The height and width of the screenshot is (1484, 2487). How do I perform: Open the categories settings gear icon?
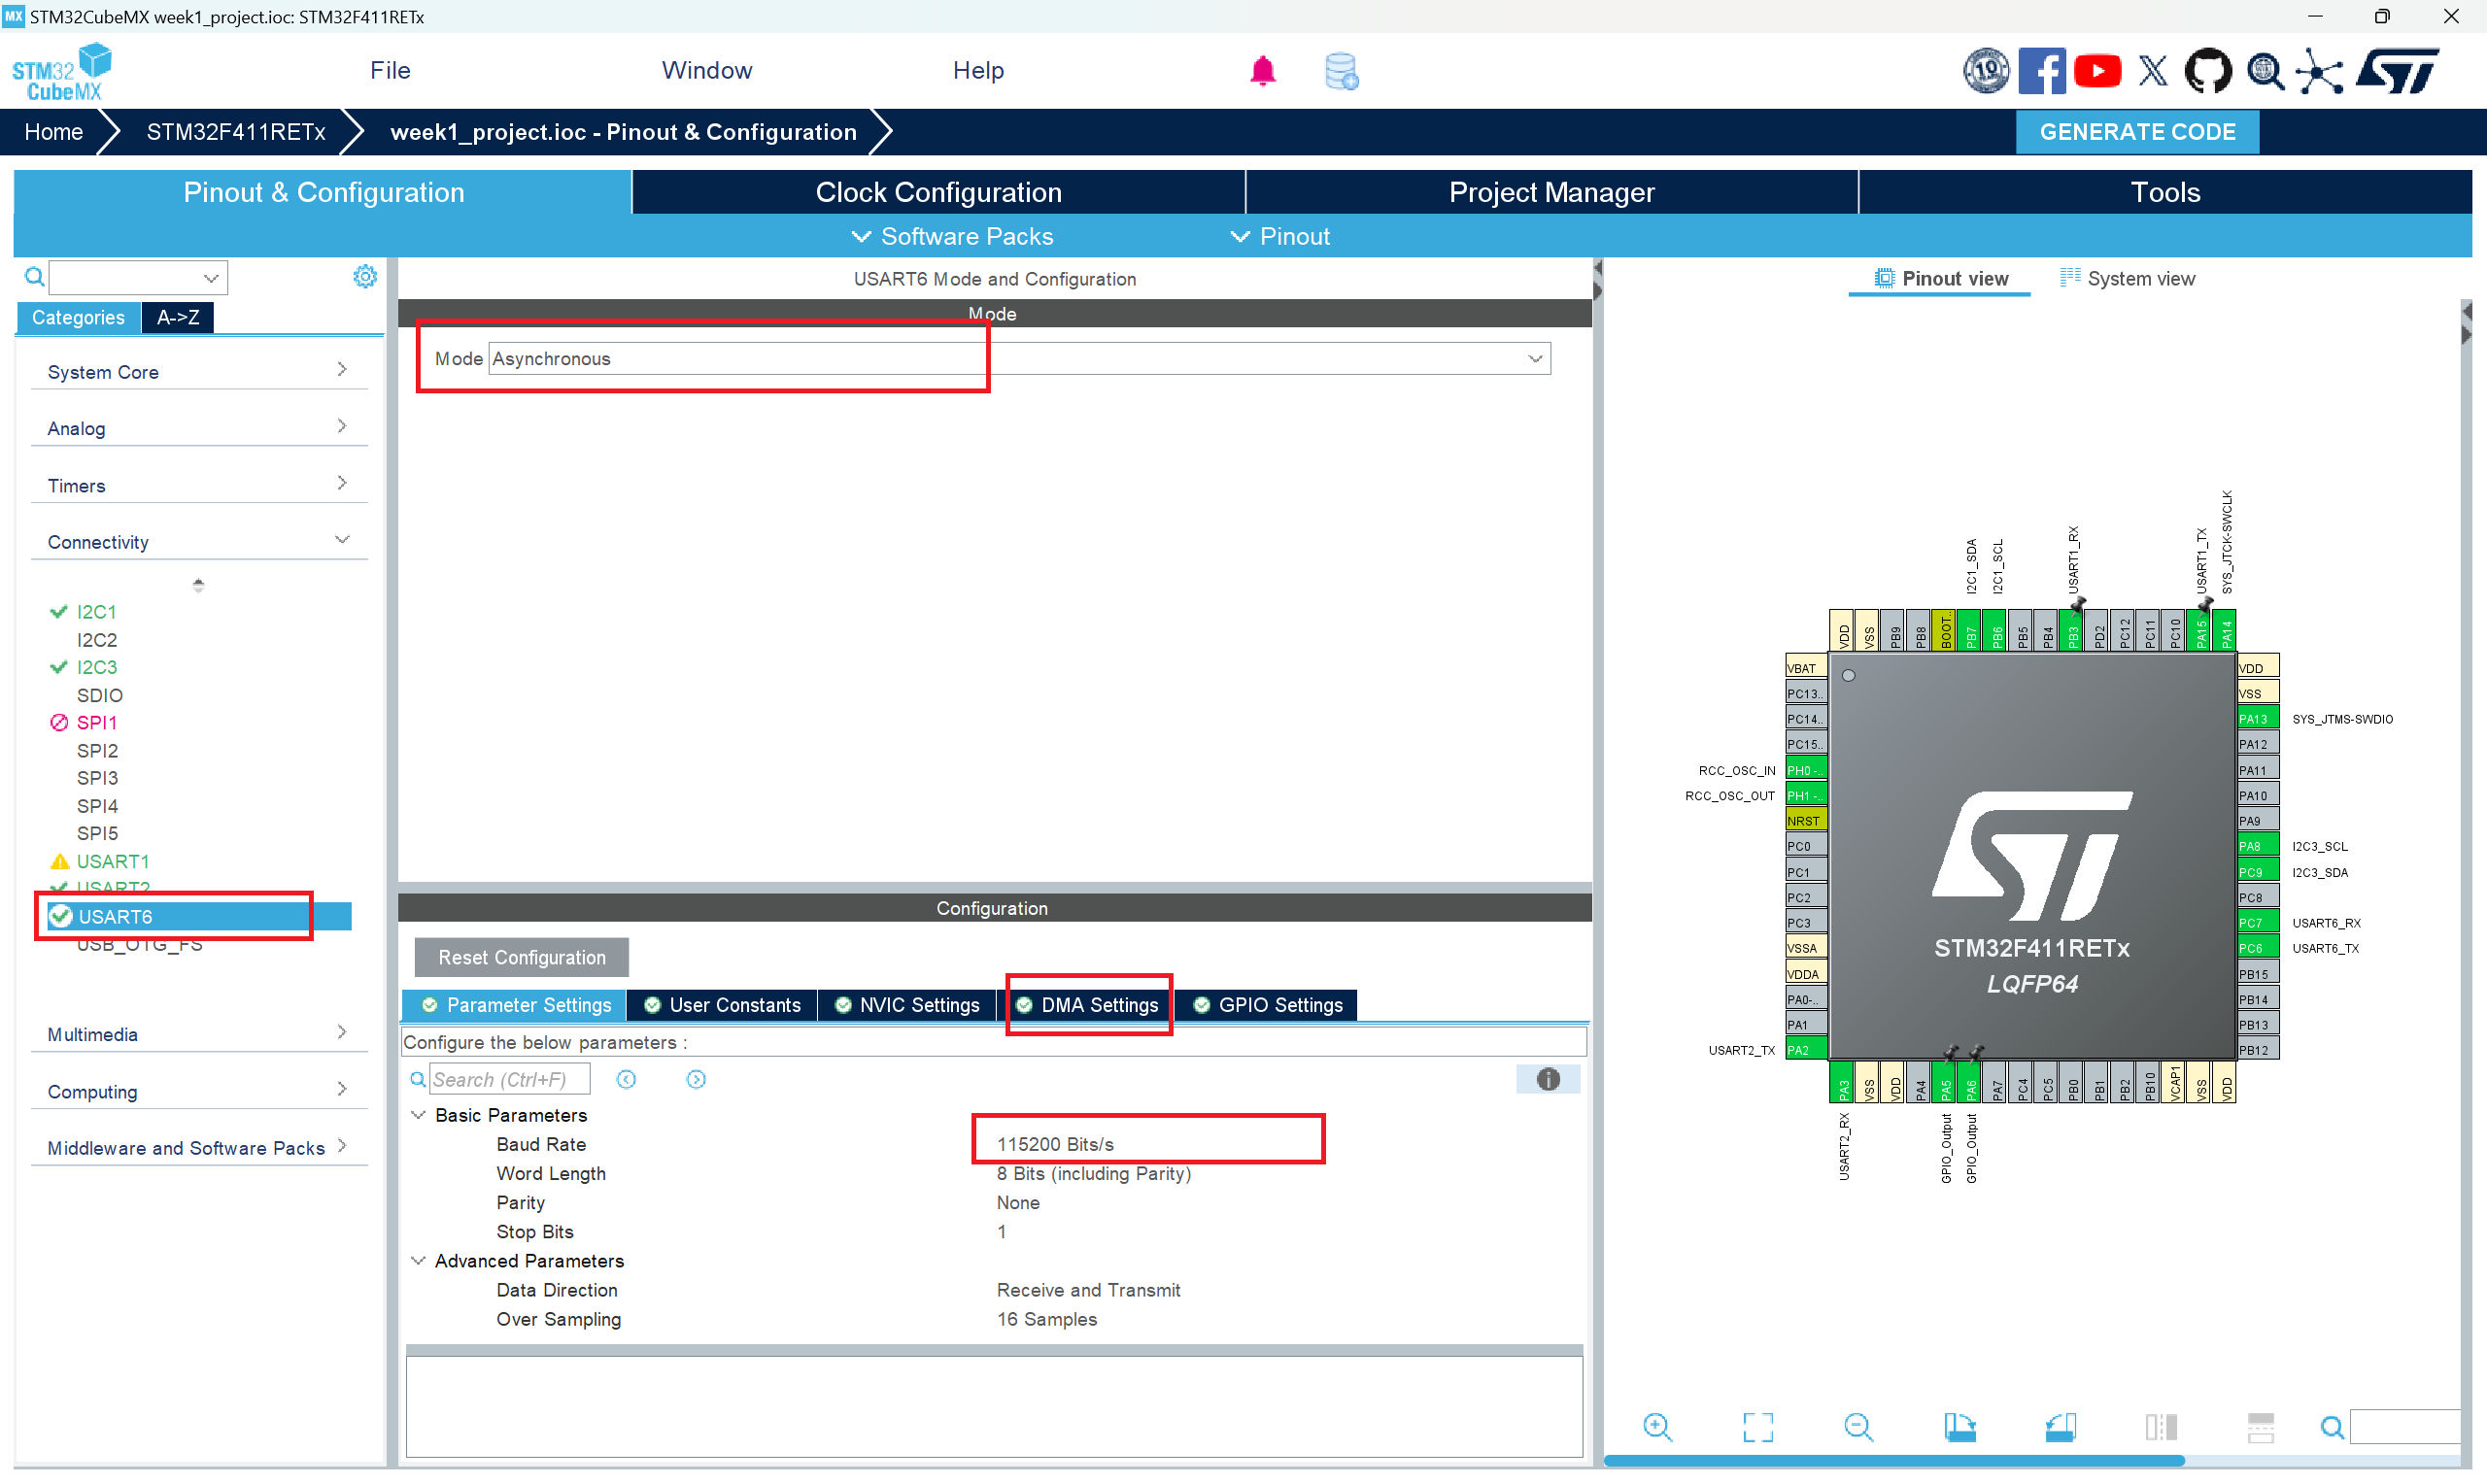(365, 277)
